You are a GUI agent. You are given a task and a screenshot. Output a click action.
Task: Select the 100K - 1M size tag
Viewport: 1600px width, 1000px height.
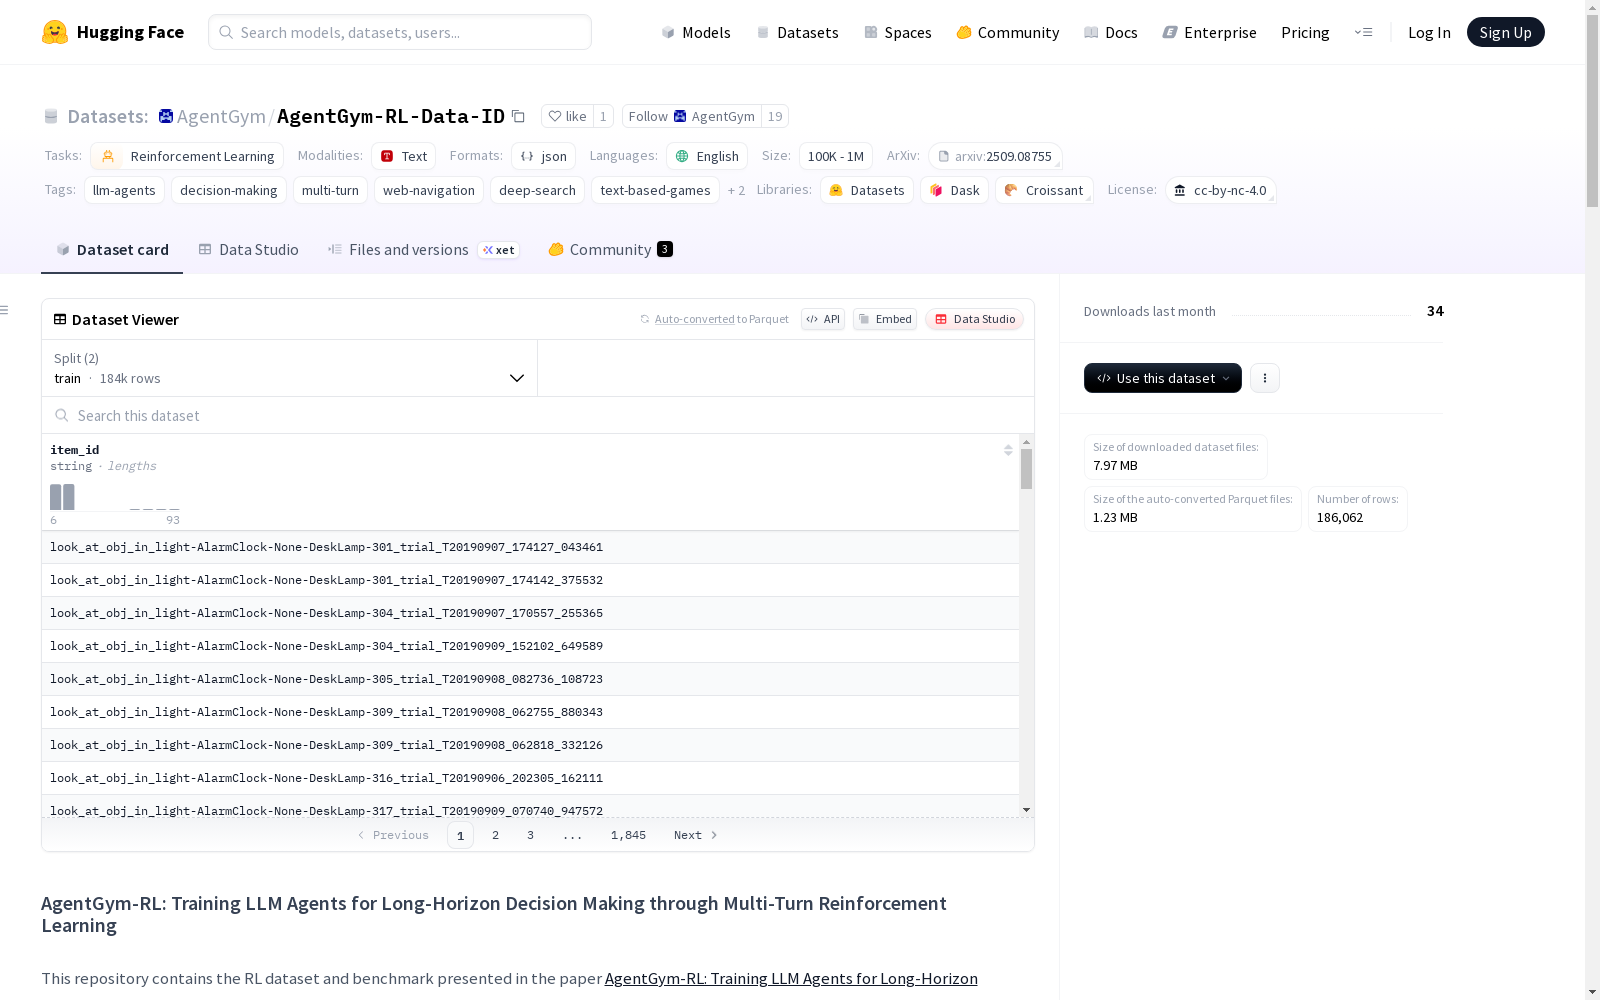click(x=836, y=156)
